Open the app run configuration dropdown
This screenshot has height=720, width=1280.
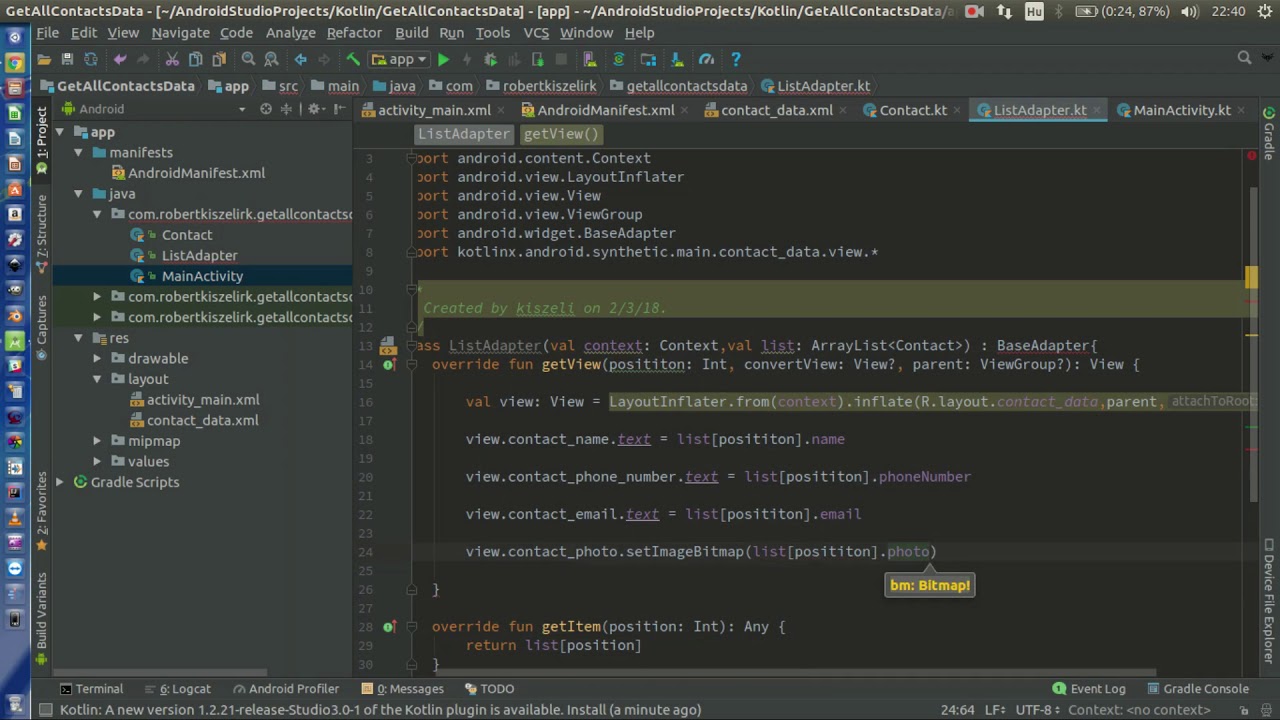(x=400, y=60)
